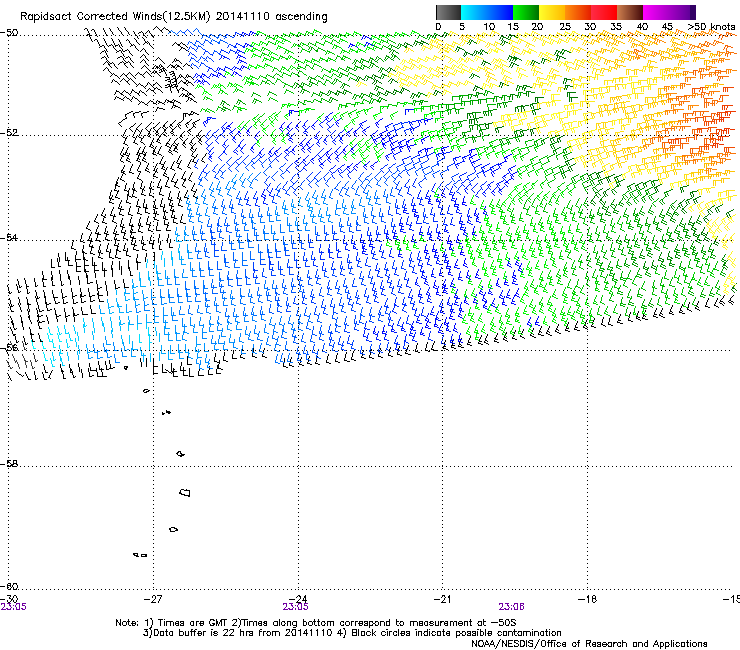
Task: Click the green 15-20 knots legend segment
Action: pos(526,12)
